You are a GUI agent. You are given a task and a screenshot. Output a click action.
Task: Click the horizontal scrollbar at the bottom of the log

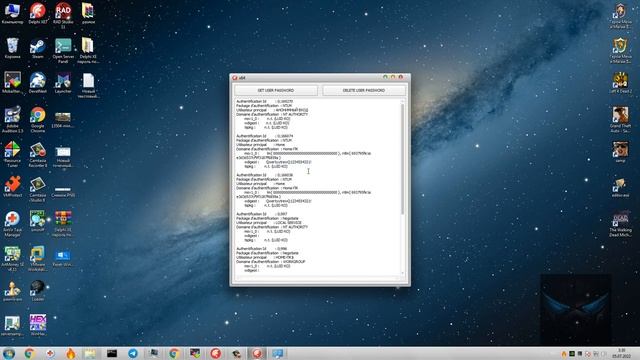318,278
